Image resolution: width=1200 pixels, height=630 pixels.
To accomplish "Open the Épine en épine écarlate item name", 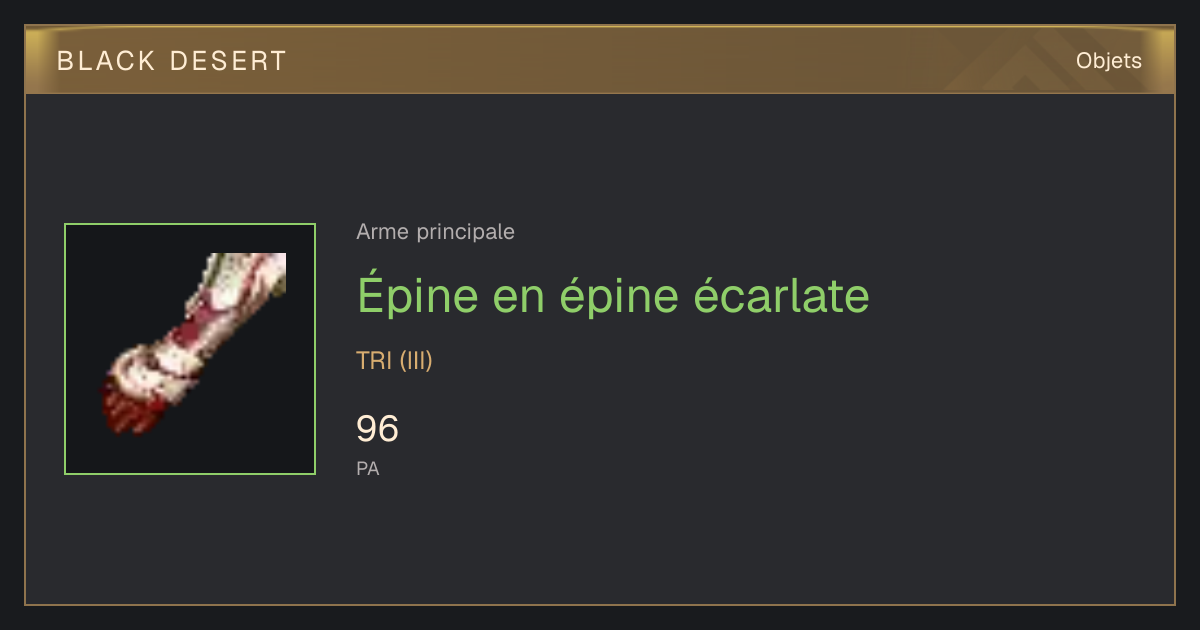I will pyautogui.click(x=613, y=296).
